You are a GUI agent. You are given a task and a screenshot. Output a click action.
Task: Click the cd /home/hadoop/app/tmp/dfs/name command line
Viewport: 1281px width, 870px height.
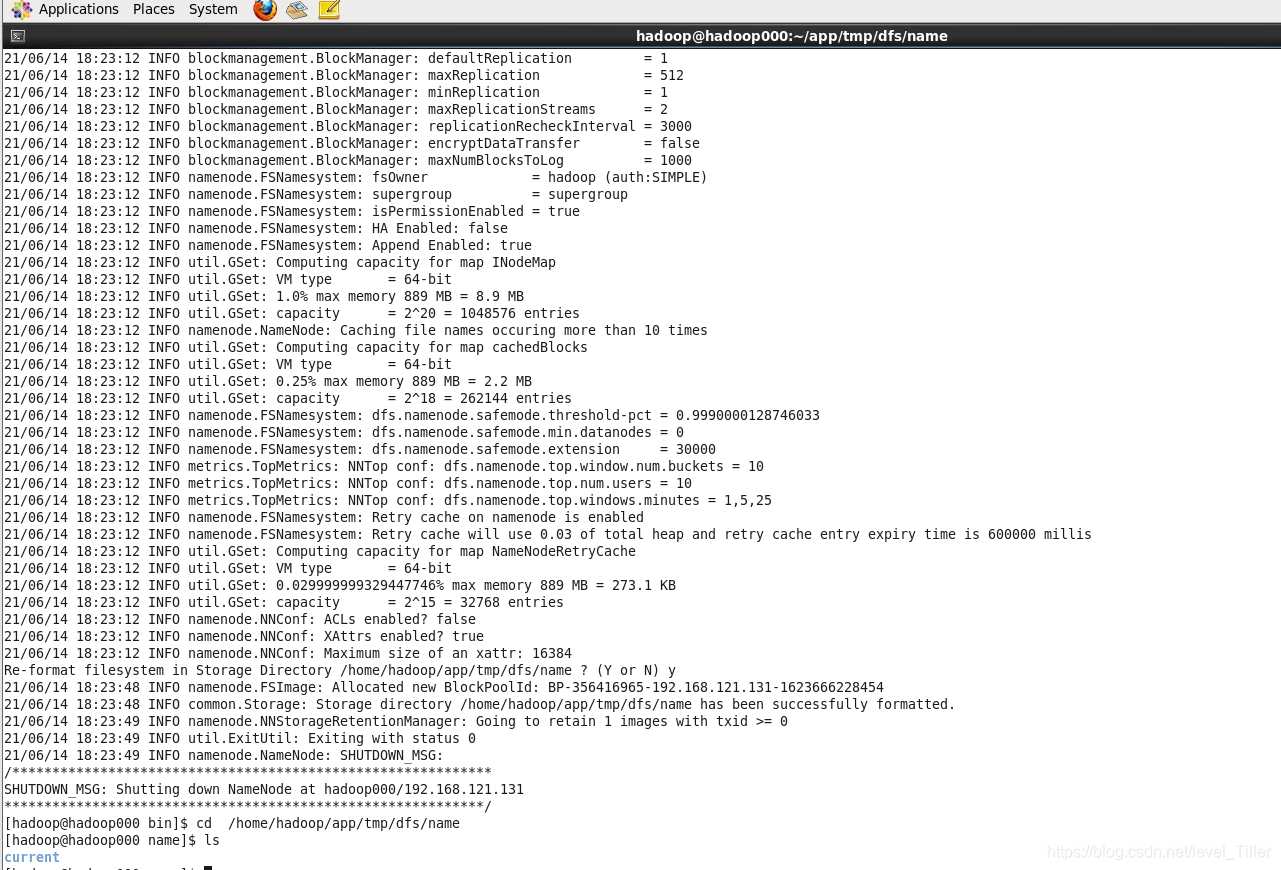232,823
